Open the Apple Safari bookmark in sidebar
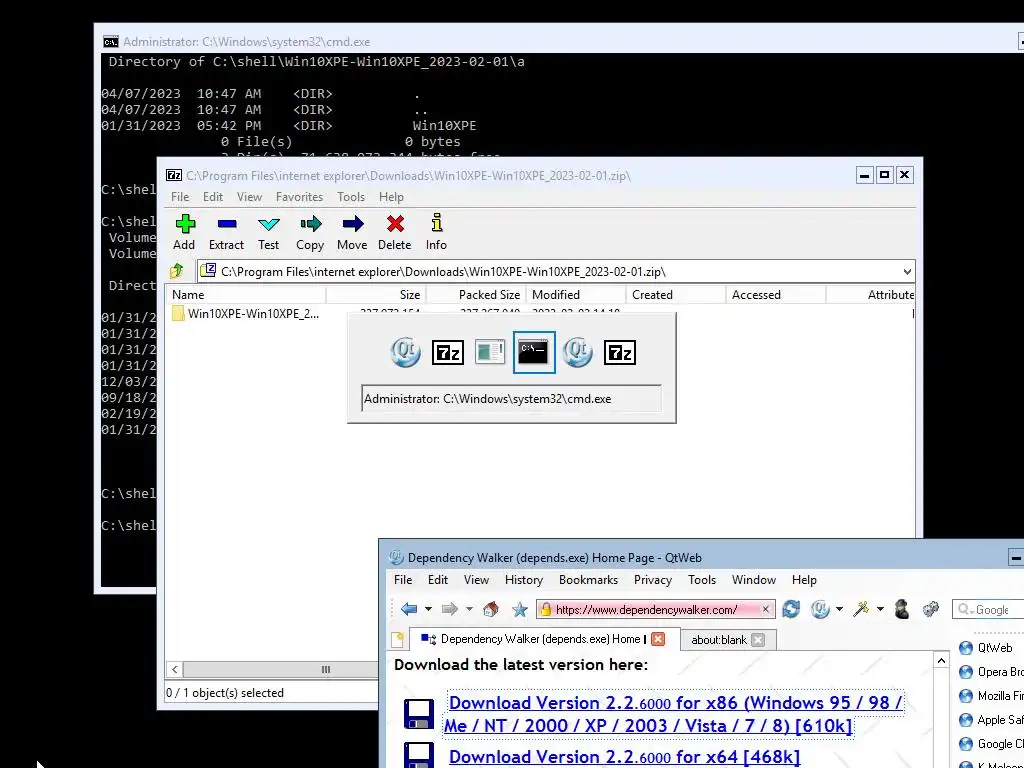1024x768 pixels. click(x=991, y=720)
